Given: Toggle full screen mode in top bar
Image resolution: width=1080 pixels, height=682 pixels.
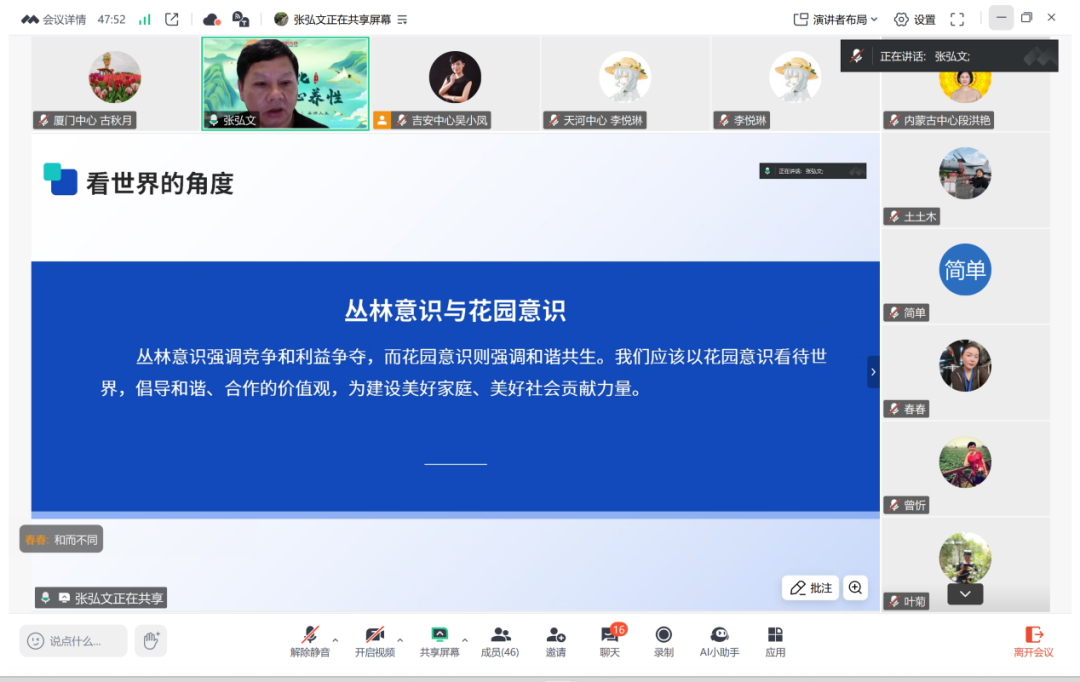Looking at the screenshot, I should [x=957, y=19].
